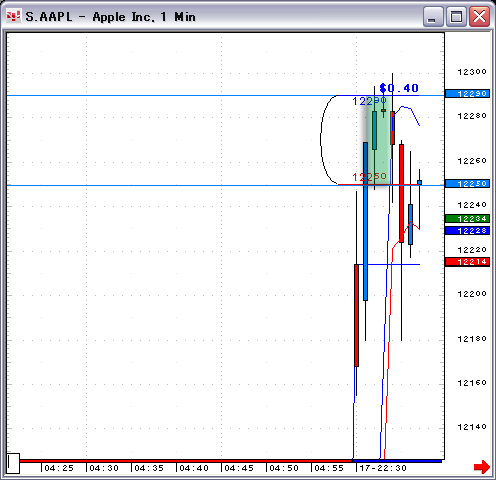This screenshot has width=496, height=480.
Task: Click the 12140 price axis label
Action: (472, 427)
